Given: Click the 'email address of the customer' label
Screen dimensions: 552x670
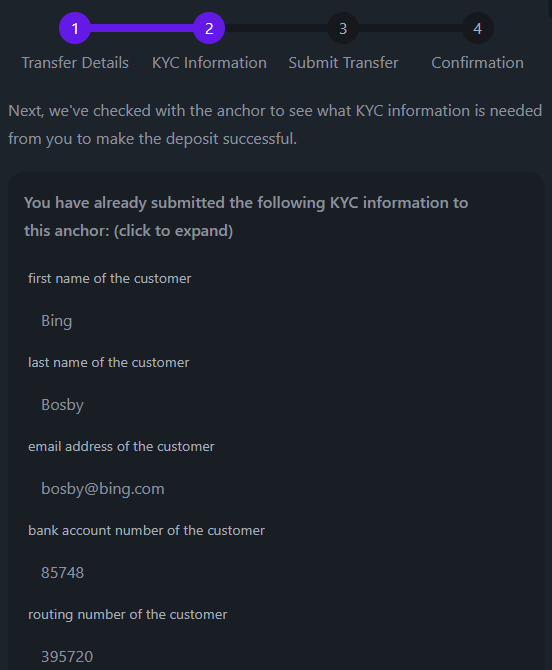Looking at the screenshot, I should tap(121, 447).
